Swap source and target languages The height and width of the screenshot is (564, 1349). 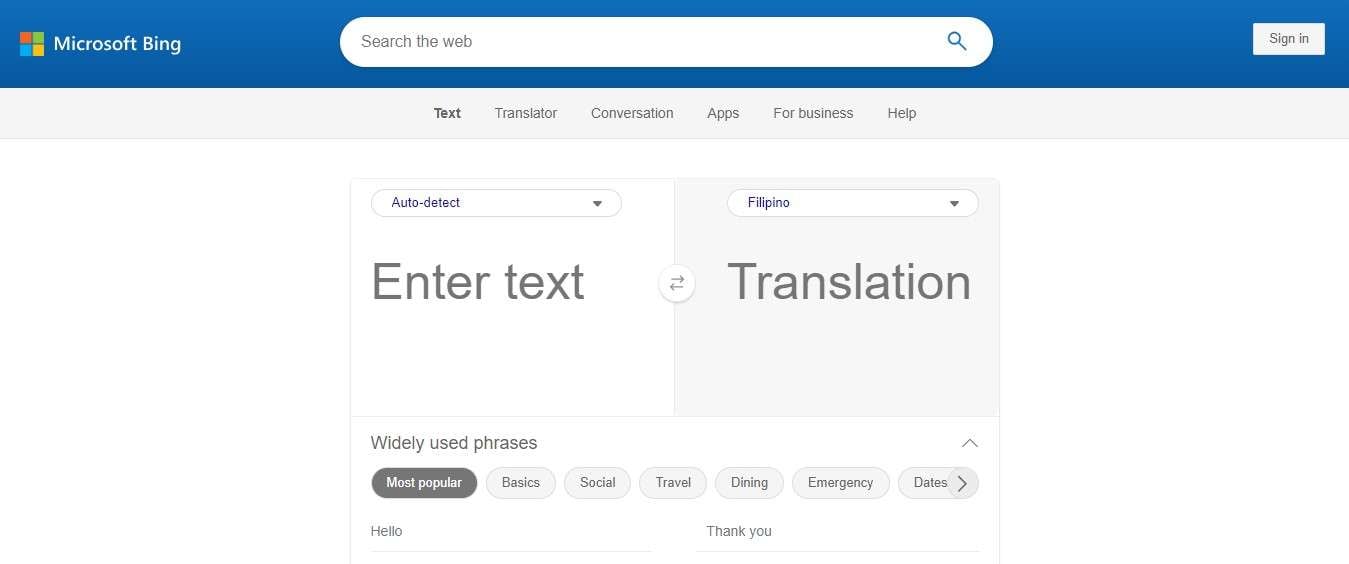pos(677,283)
